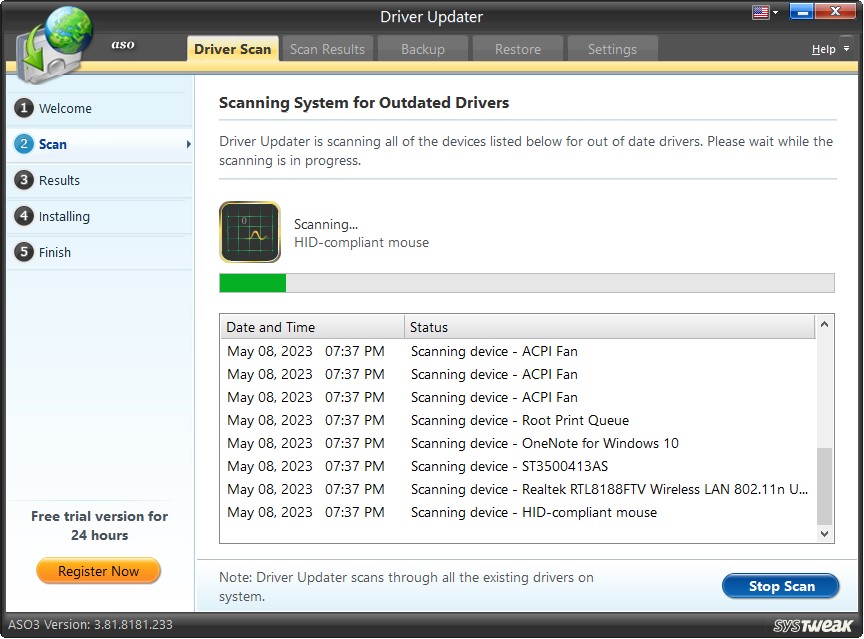Switch to the Backup tab

423,48
